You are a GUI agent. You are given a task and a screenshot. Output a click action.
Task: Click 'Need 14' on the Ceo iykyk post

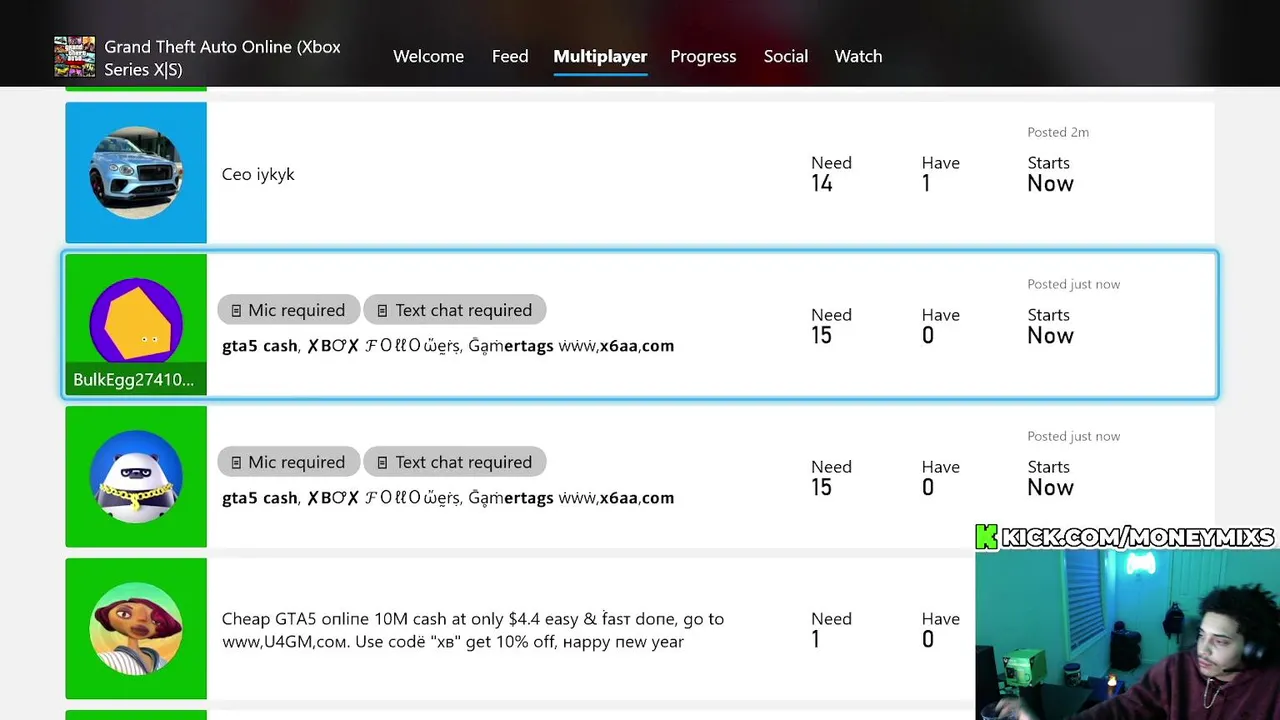(x=831, y=173)
